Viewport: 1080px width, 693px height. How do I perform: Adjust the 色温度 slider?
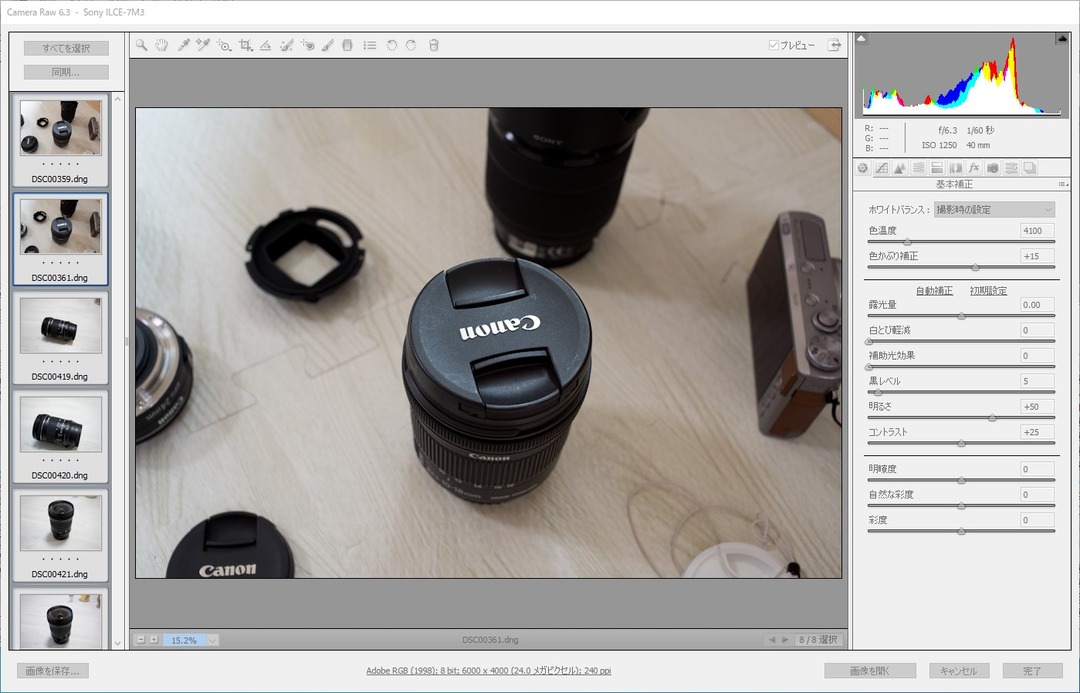tap(907, 242)
